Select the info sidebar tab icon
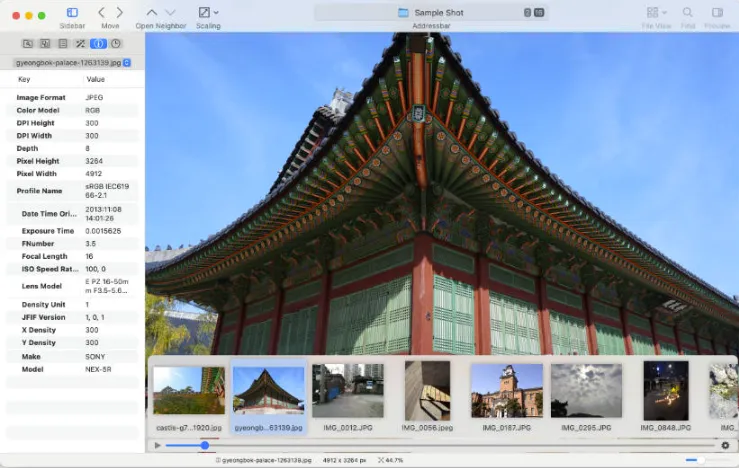 98,44
